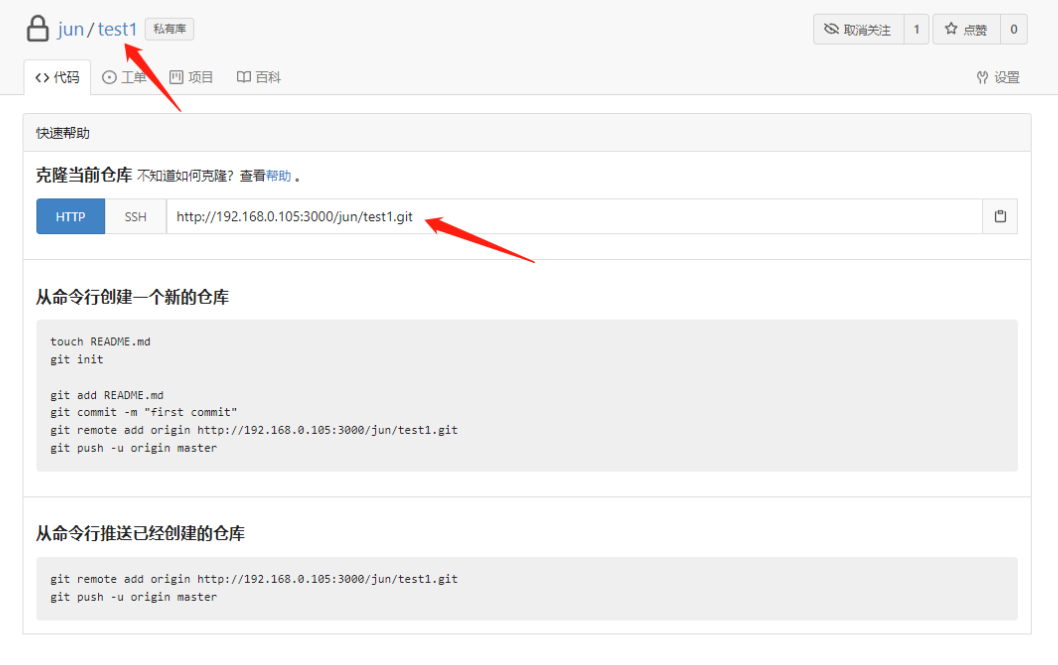Click the eye-slash icon on 取消关注
This screenshot has height=665, width=1058.
pyautogui.click(x=831, y=29)
